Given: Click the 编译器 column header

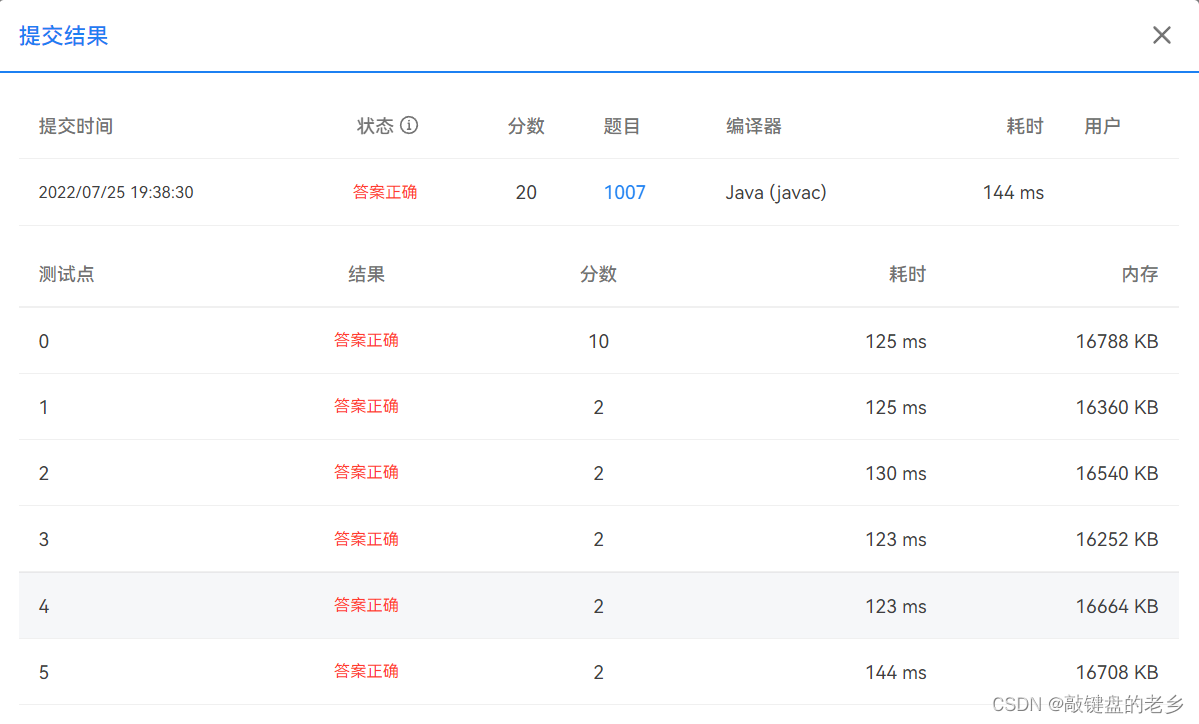Looking at the screenshot, I should point(753,126).
